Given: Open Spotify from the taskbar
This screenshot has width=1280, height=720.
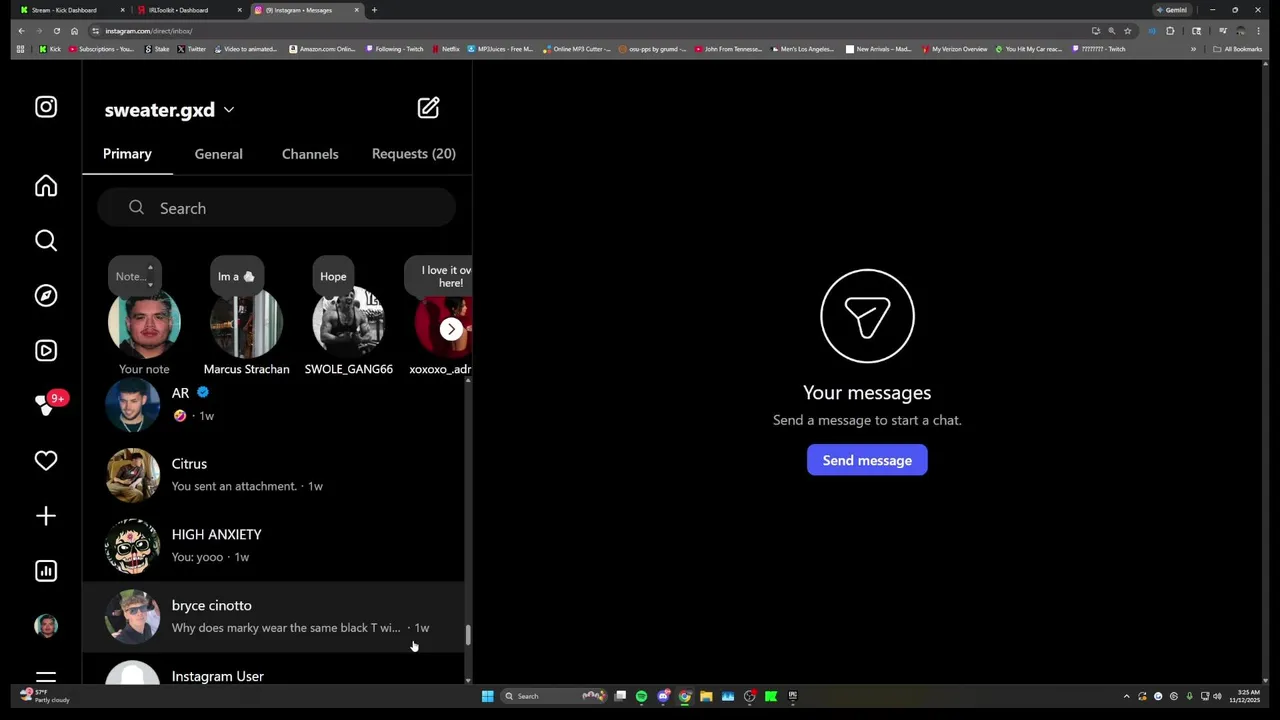Looking at the screenshot, I should [x=641, y=696].
